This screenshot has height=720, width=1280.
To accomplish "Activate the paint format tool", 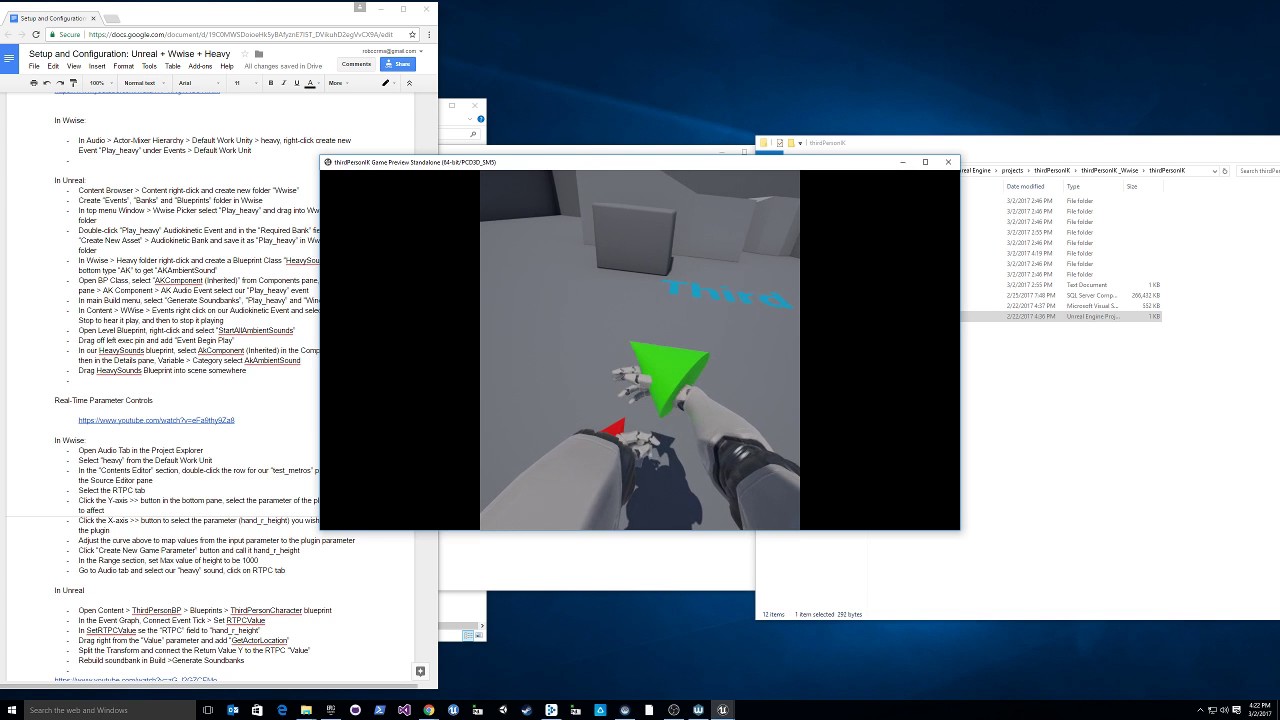I will point(73,83).
